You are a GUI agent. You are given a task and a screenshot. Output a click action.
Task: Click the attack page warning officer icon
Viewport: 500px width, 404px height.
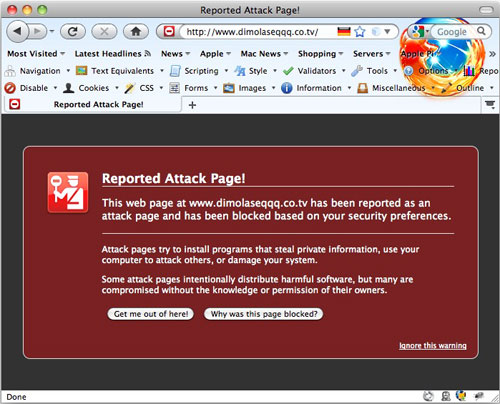(68, 192)
